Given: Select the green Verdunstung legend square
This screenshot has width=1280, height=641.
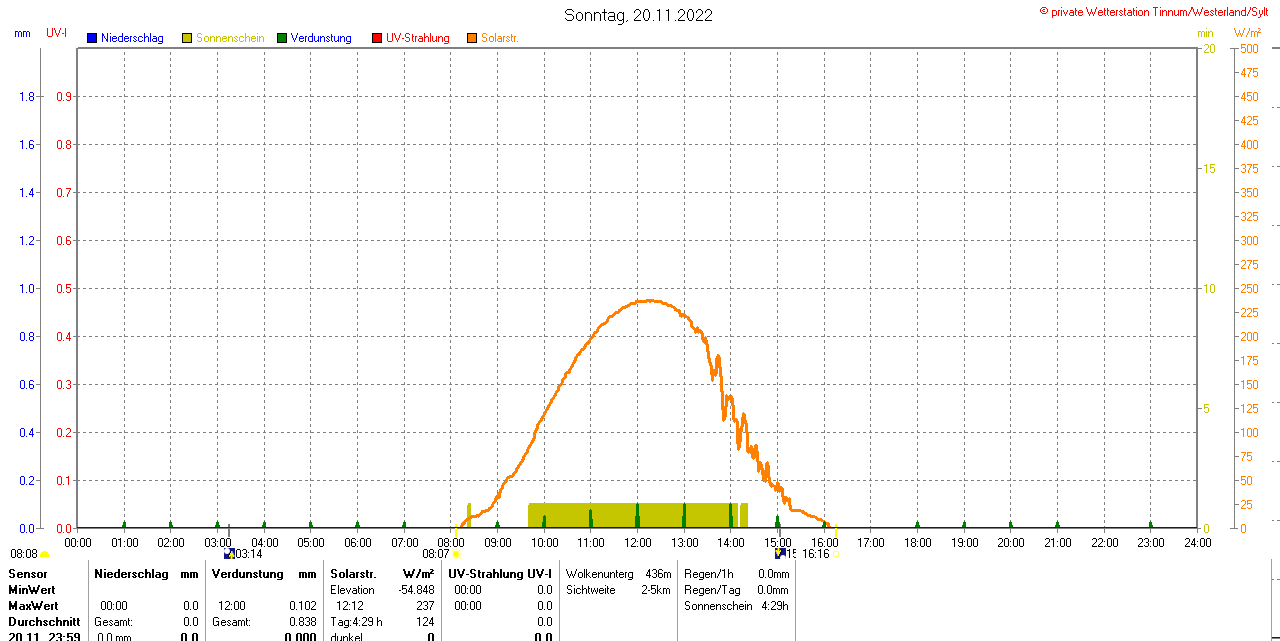Looking at the screenshot, I should 282,38.
